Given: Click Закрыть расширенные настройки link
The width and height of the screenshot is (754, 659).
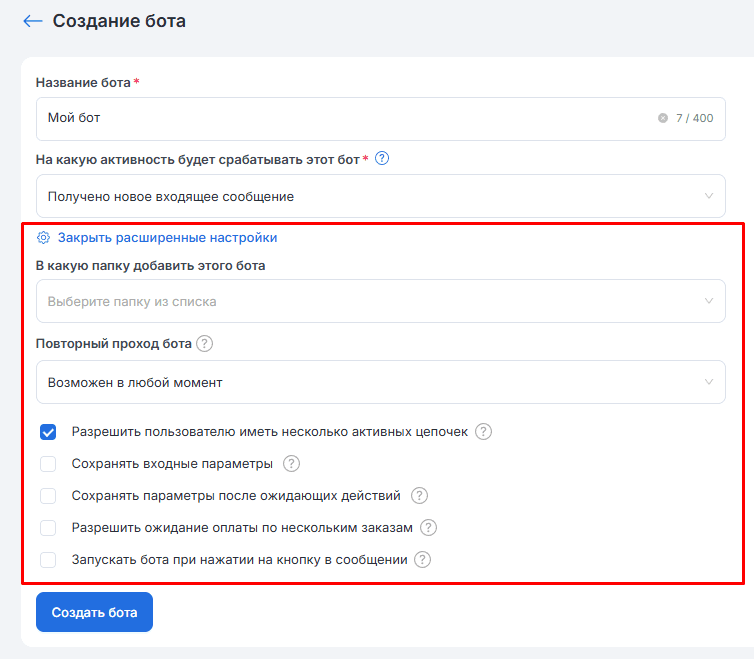Looking at the screenshot, I should [x=167, y=238].
